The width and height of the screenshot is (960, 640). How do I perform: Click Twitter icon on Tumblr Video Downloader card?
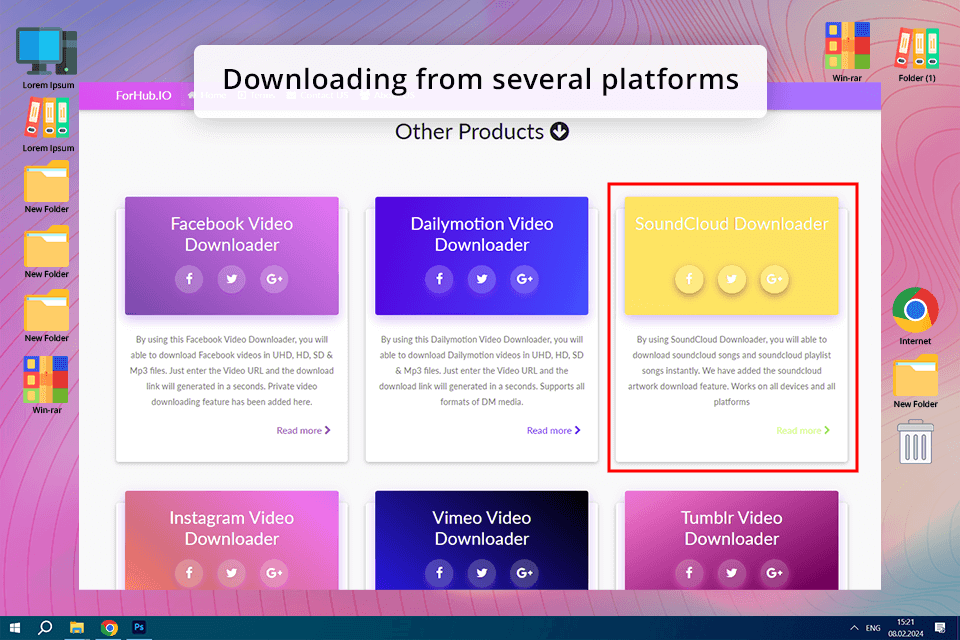click(x=732, y=573)
